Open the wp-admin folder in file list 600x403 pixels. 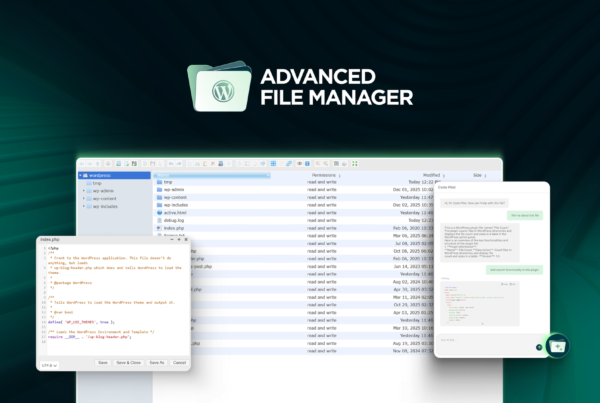pos(175,188)
